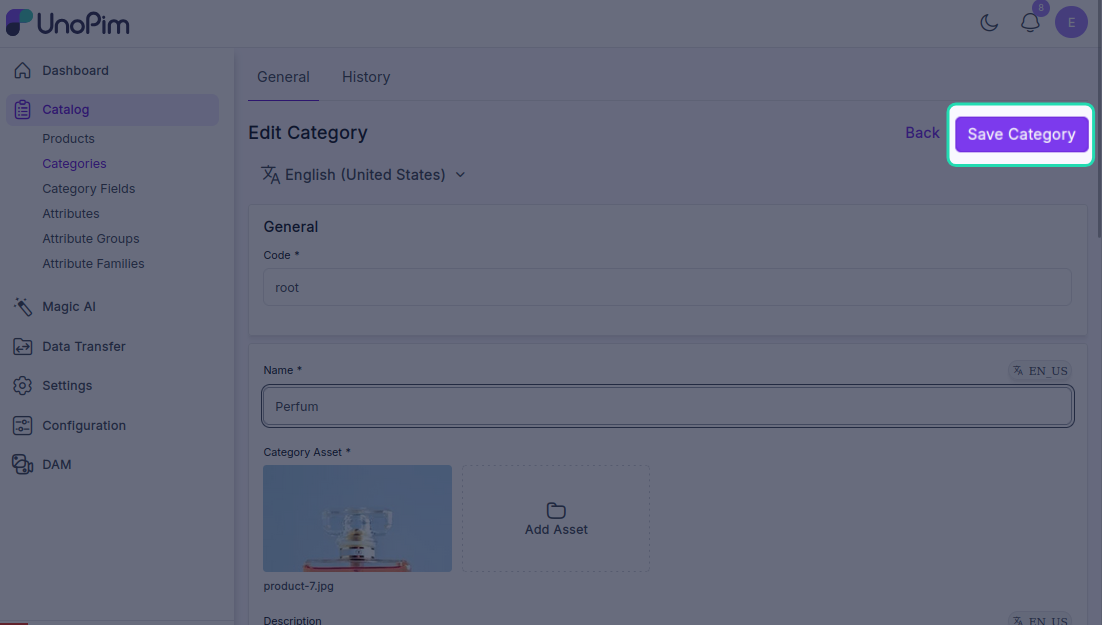Open Attribute Groups submenu
The height and width of the screenshot is (625, 1102).
pyautogui.click(x=91, y=238)
